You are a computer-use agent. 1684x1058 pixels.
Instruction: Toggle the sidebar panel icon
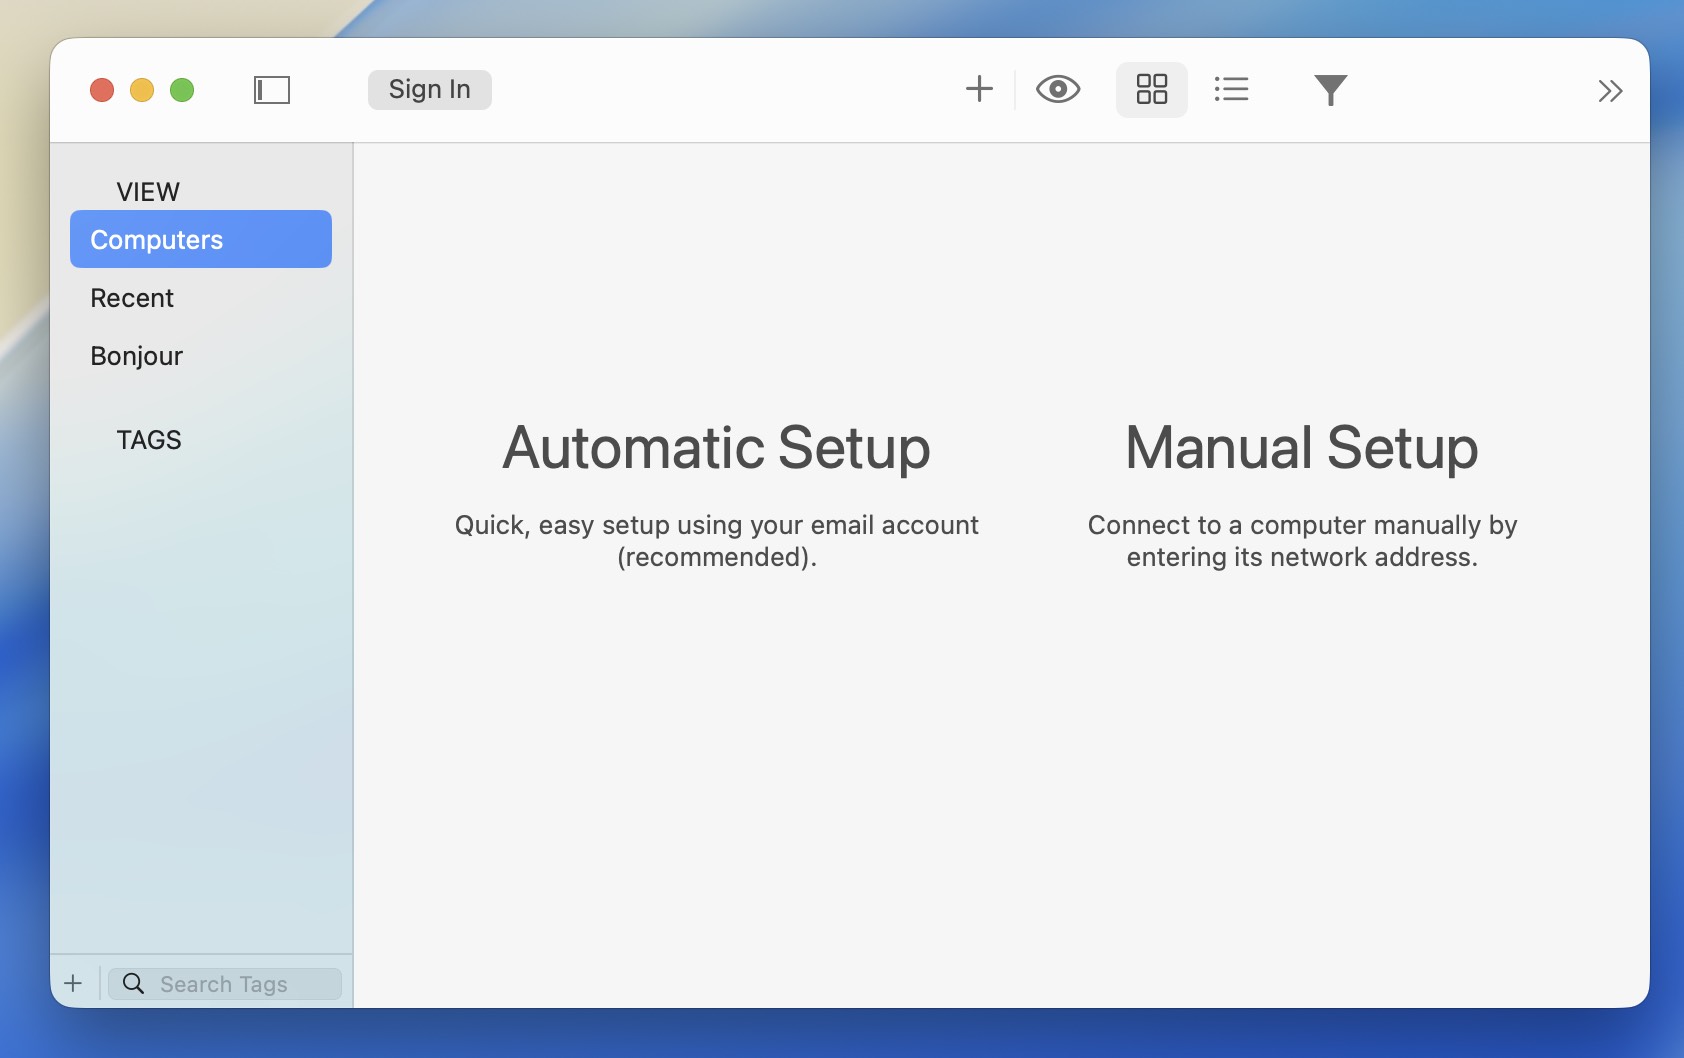271,90
